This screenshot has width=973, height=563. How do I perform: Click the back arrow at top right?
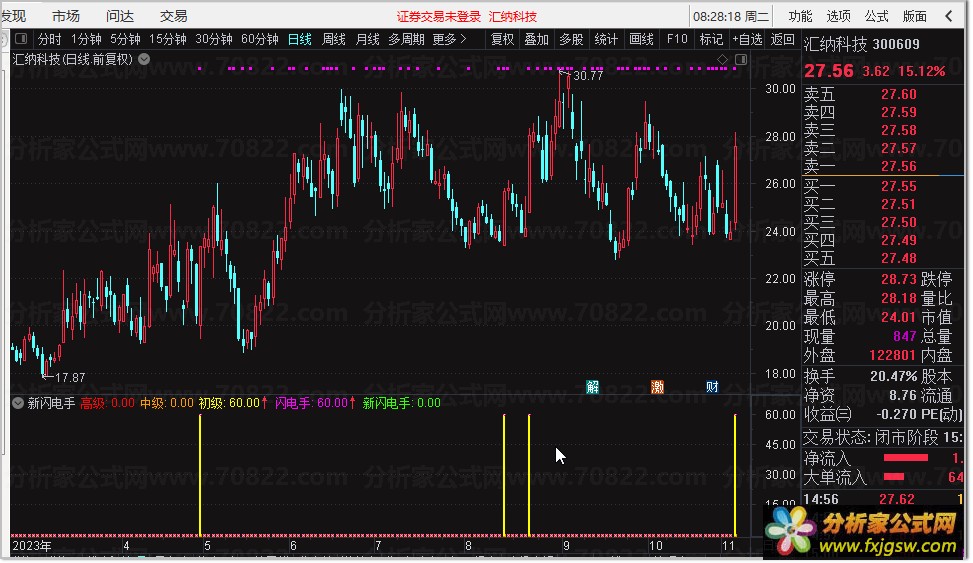pos(949,16)
